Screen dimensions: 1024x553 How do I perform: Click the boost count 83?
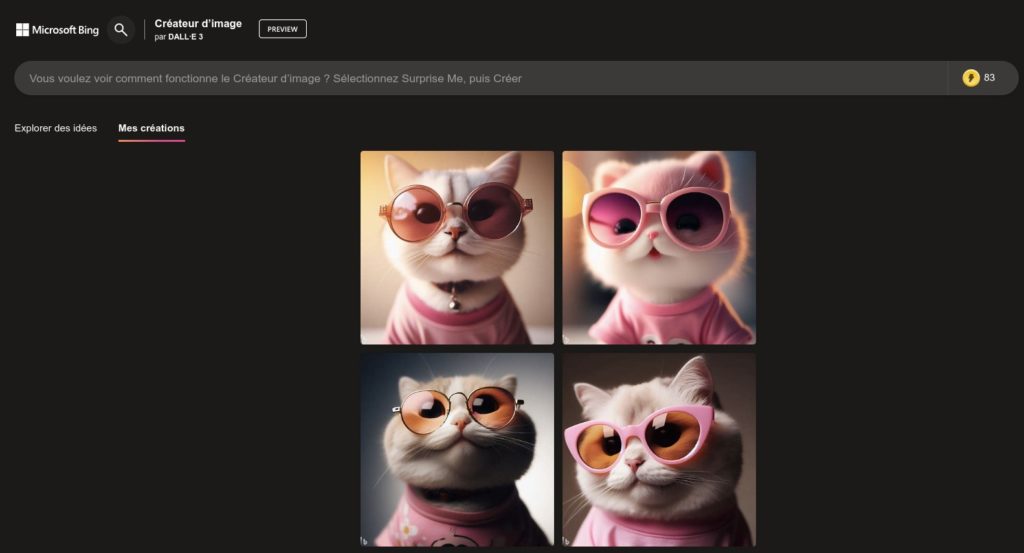point(989,78)
